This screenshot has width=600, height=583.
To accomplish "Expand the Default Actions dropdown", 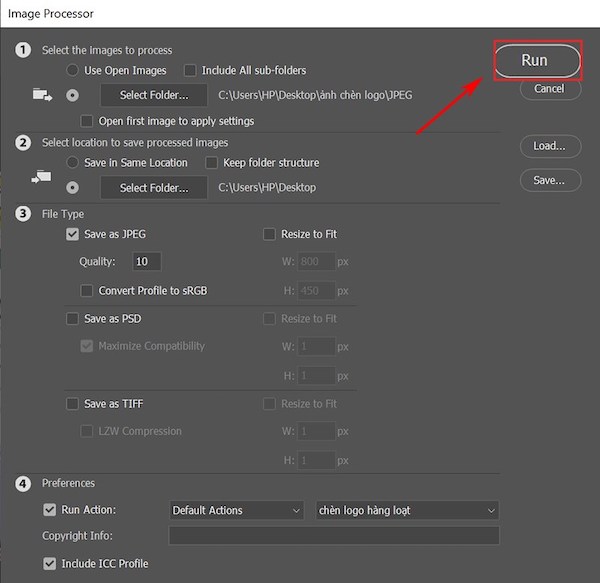I will pyautogui.click(x=237, y=510).
